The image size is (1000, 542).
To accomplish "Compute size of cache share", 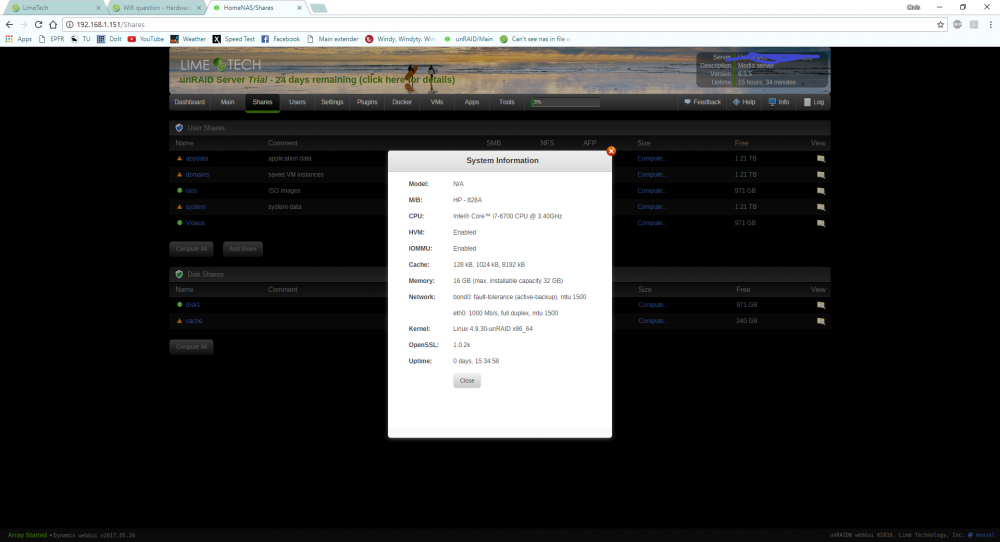I will pos(652,321).
